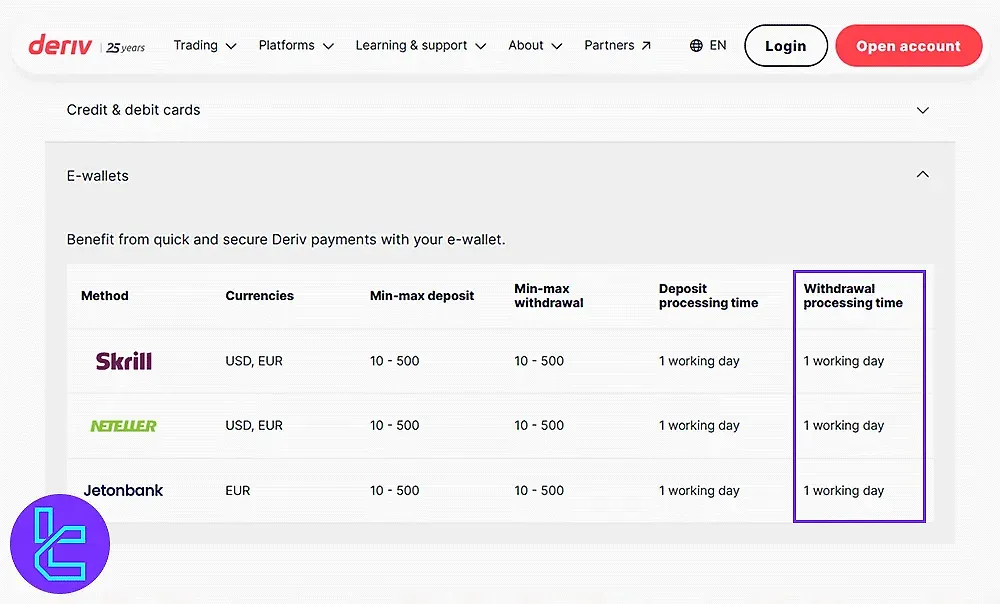Click Jetonbank's EUR currency cell
The image size is (1000, 604).
point(238,490)
